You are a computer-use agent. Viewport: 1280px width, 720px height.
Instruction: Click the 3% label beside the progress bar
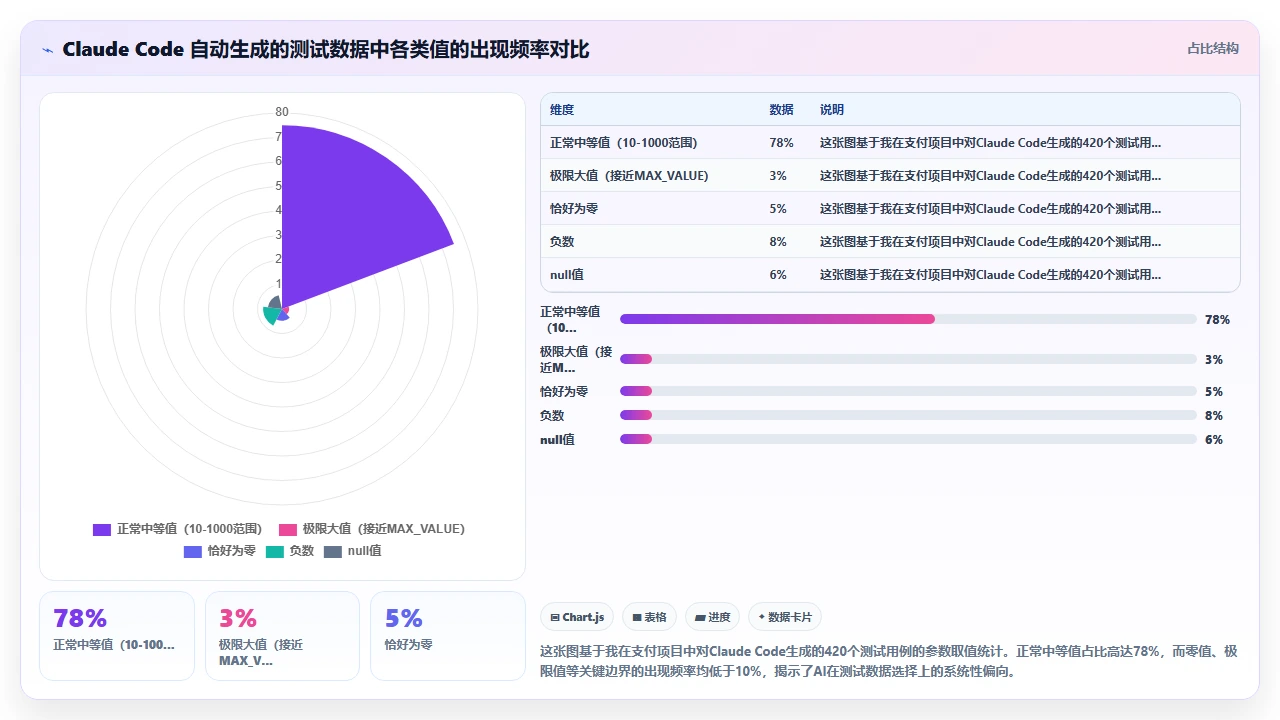[x=1214, y=359]
